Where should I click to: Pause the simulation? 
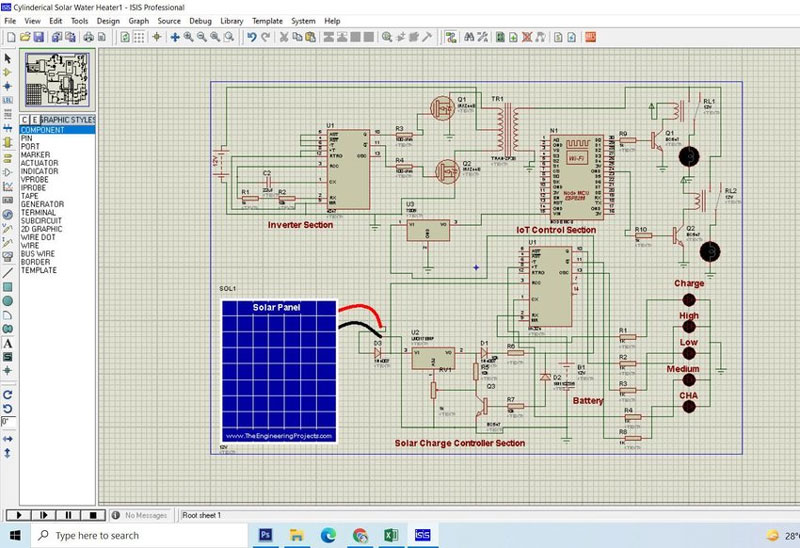(68, 515)
